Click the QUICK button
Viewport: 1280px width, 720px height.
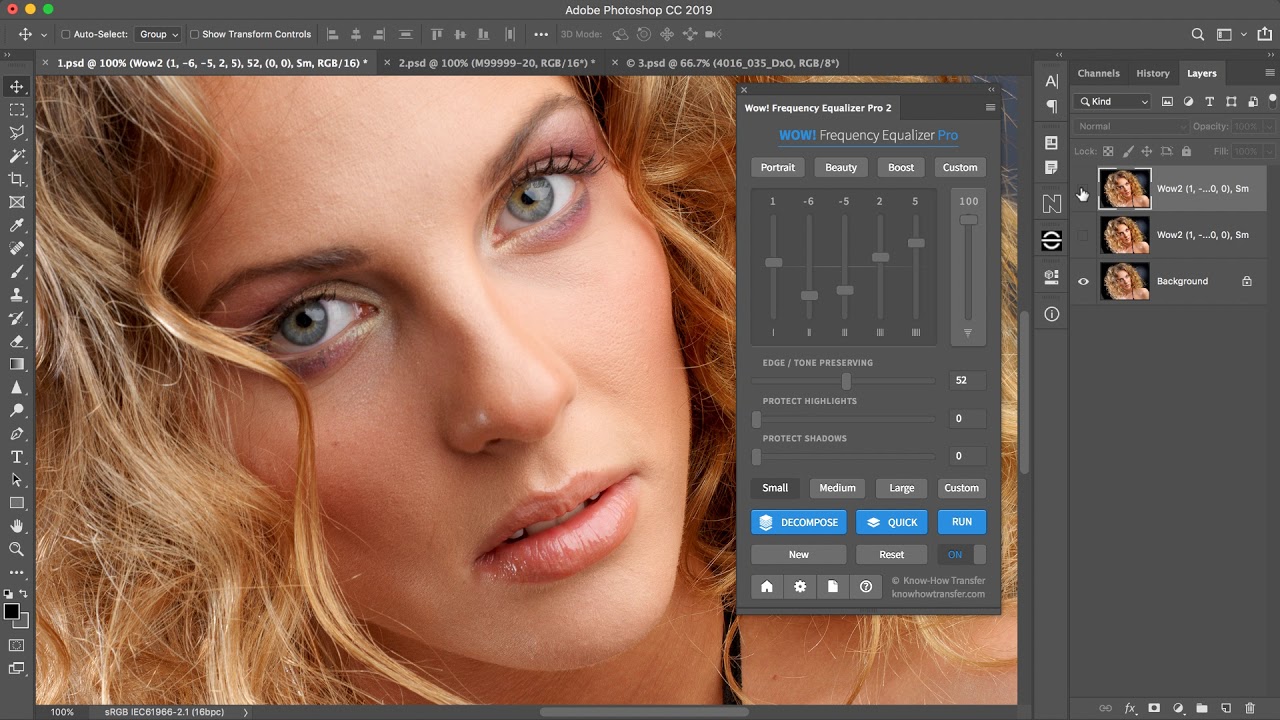892,522
